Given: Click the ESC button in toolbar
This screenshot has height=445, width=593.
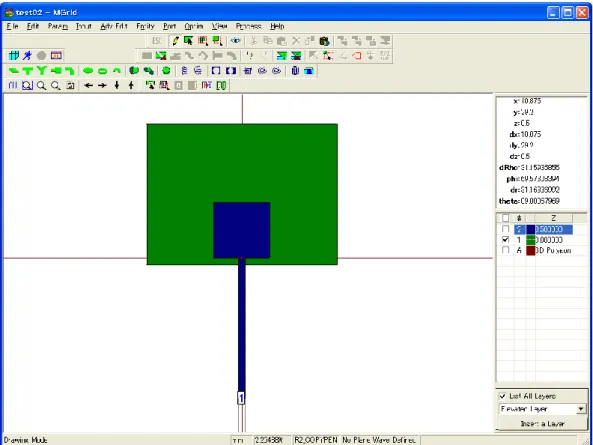Looking at the screenshot, I should click(157, 41).
